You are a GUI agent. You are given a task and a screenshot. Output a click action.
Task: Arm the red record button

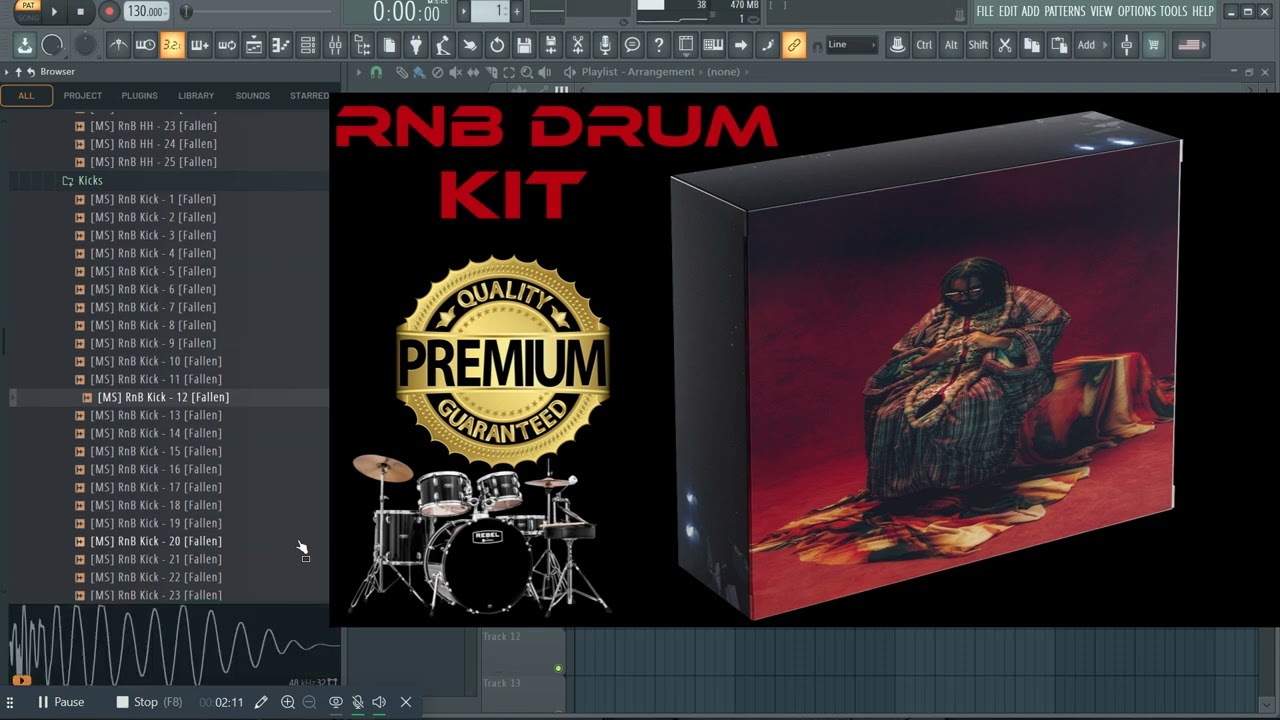pos(109,11)
